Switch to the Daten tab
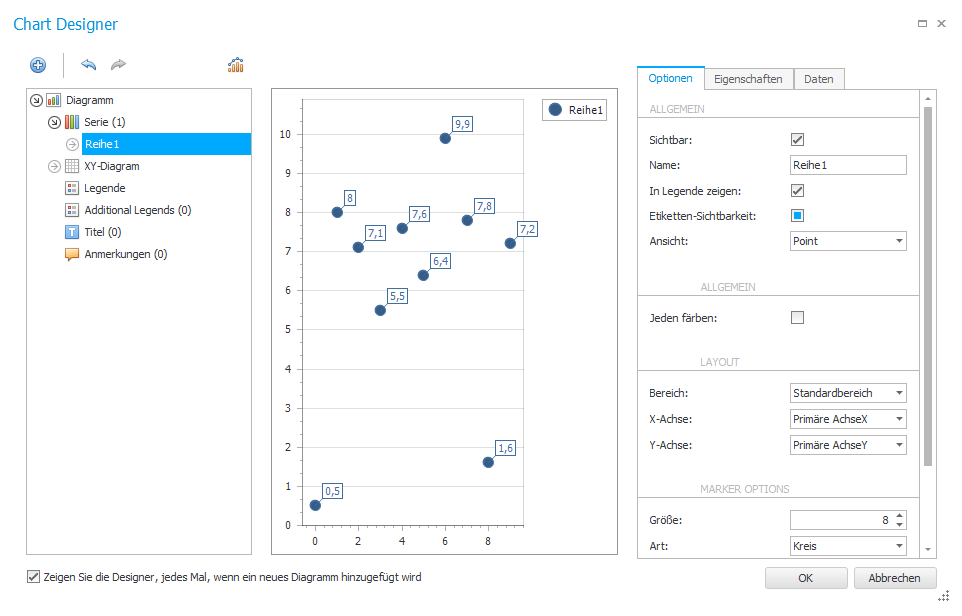This screenshot has height=616, width=962. click(x=819, y=79)
